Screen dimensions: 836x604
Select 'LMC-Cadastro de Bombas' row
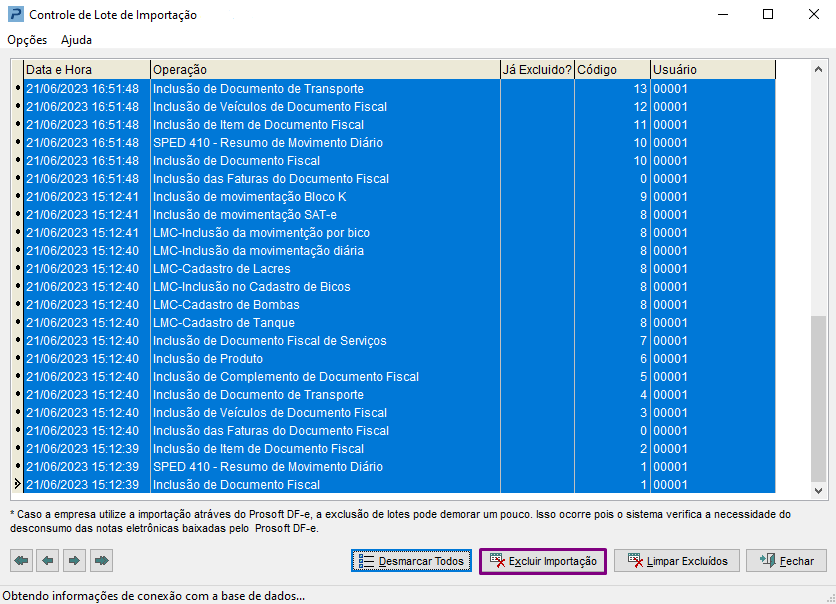coord(399,305)
